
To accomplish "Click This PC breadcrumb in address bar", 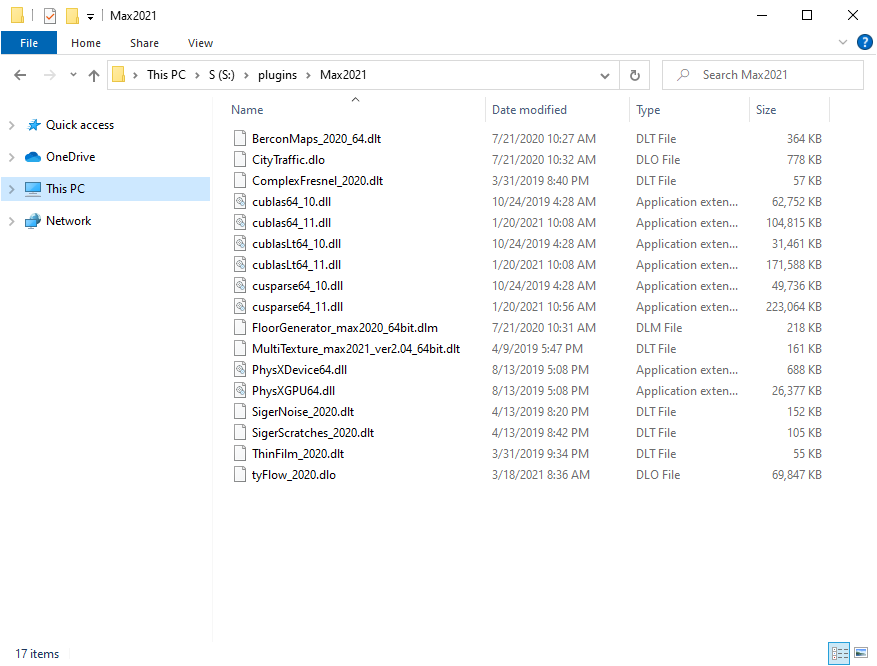I will (166, 75).
